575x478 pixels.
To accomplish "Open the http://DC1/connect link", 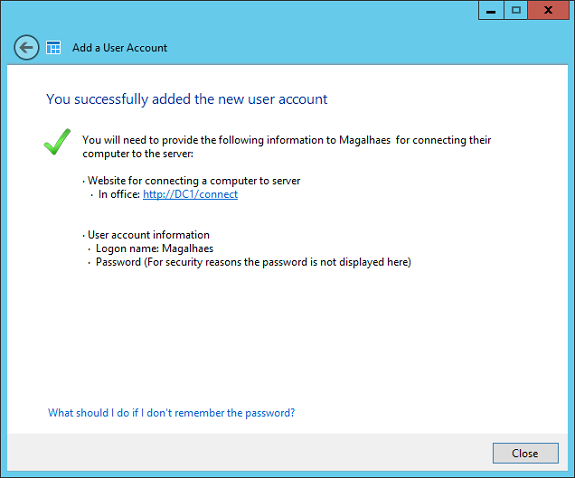I will coord(190,194).
